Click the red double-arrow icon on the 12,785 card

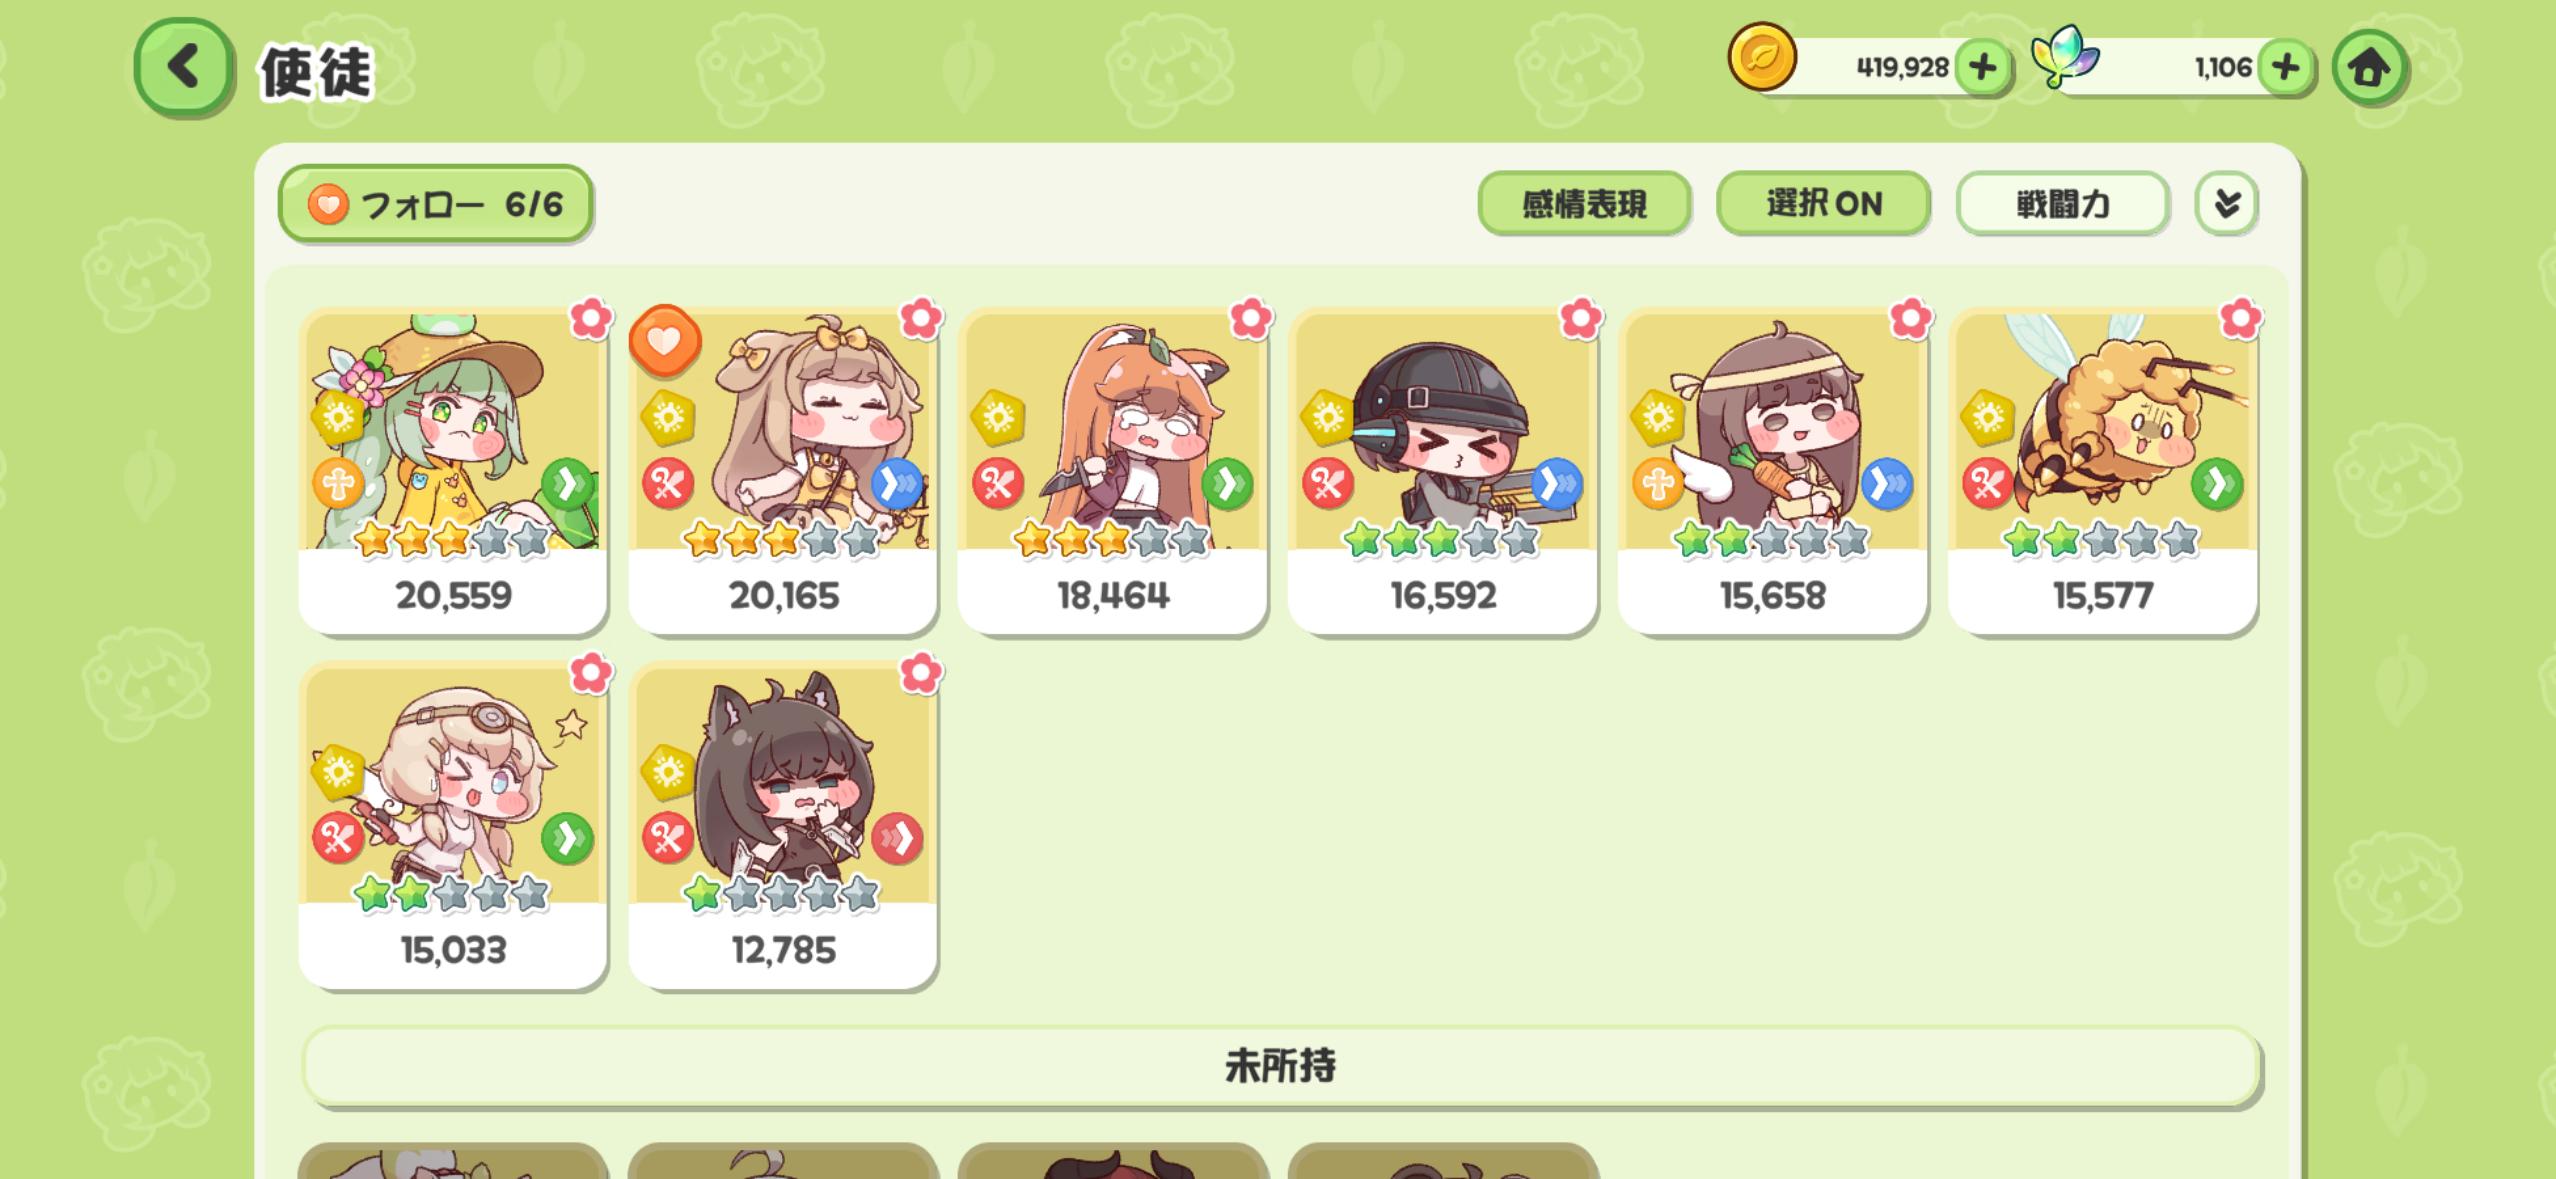tap(897, 838)
